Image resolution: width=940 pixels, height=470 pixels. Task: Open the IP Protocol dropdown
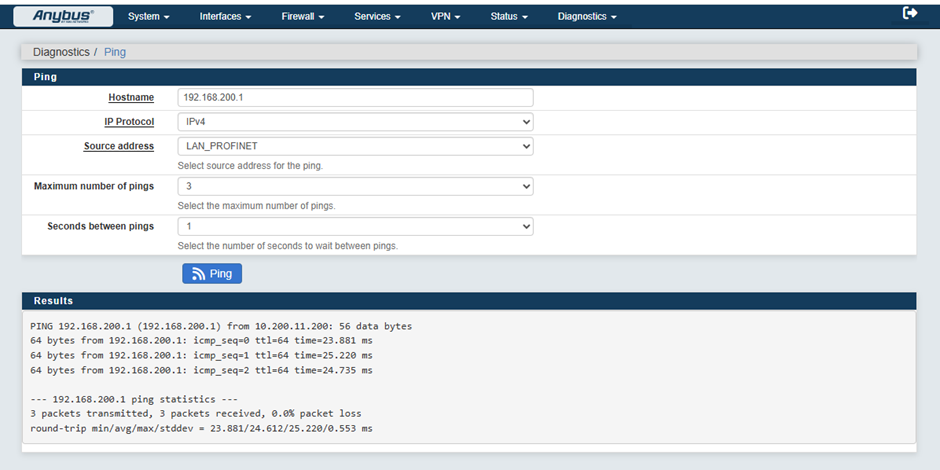pyautogui.click(x=355, y=122)
